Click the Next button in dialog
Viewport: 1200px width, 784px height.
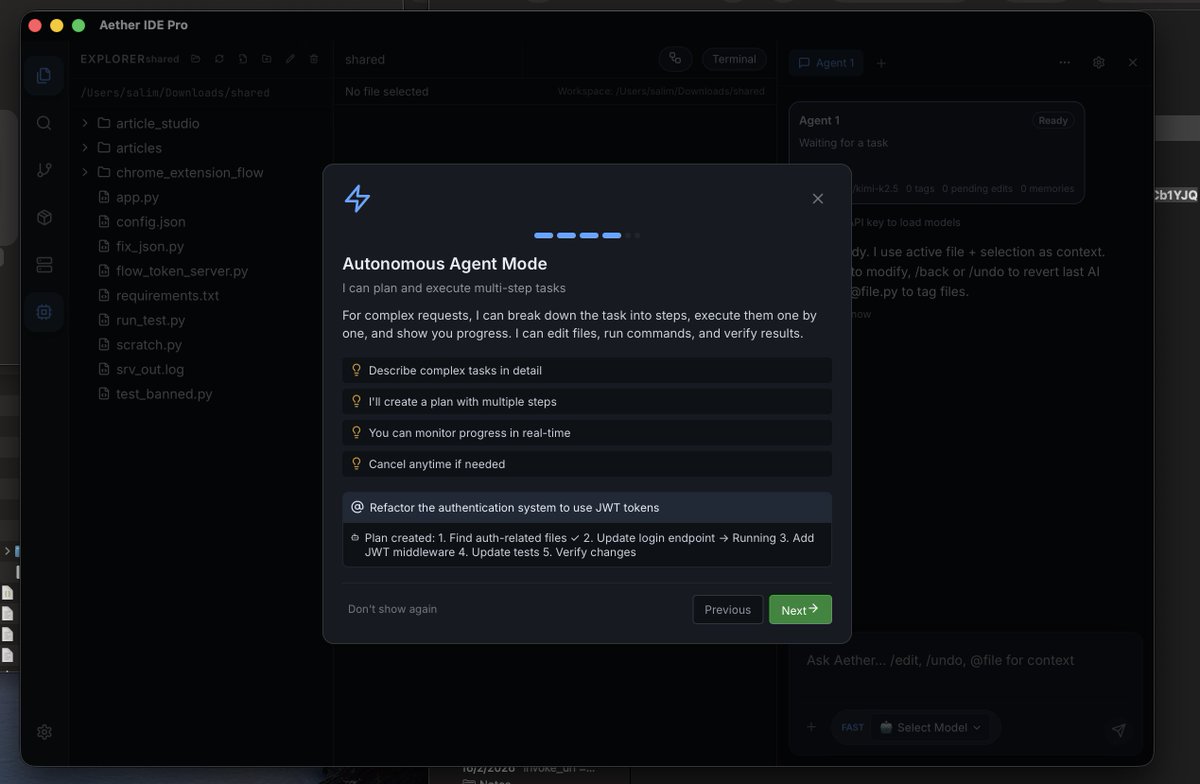point(800,609)
